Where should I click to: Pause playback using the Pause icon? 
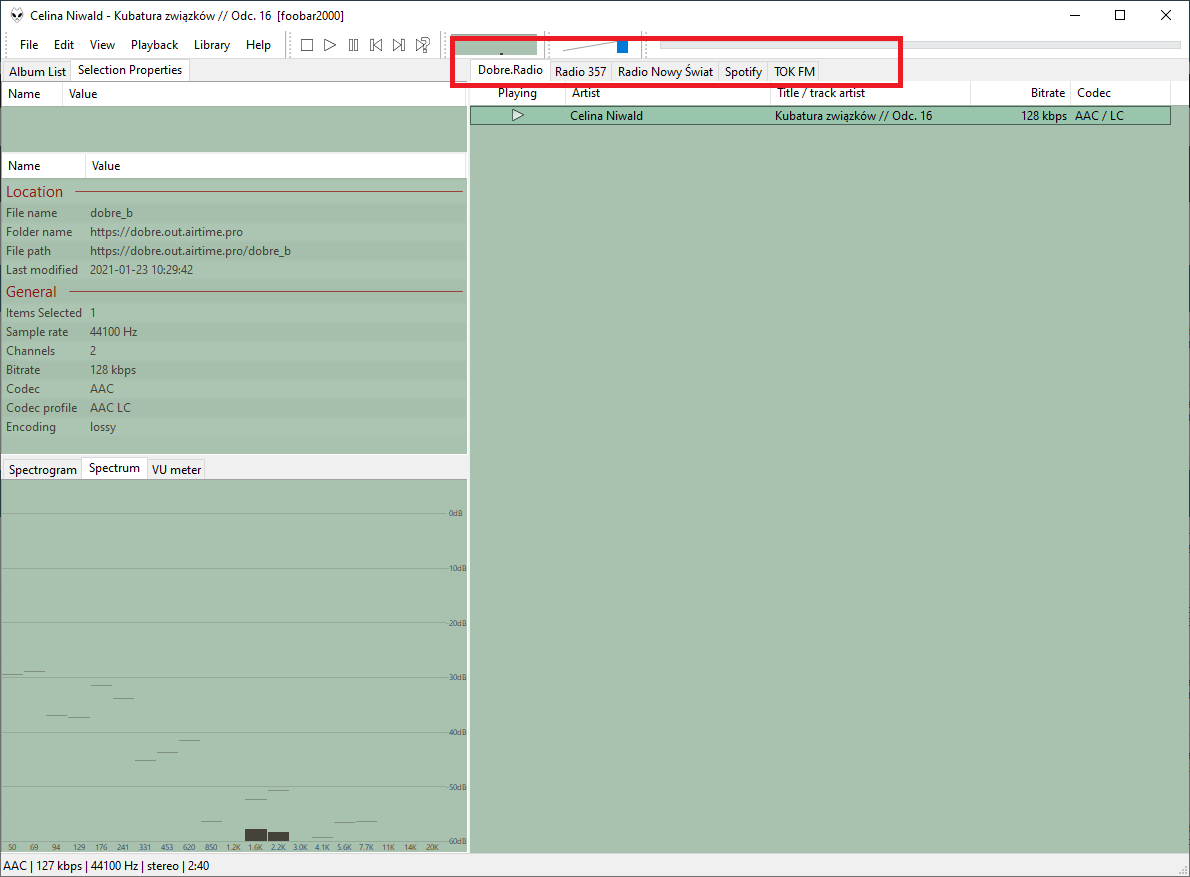click(x=354, y=46)
